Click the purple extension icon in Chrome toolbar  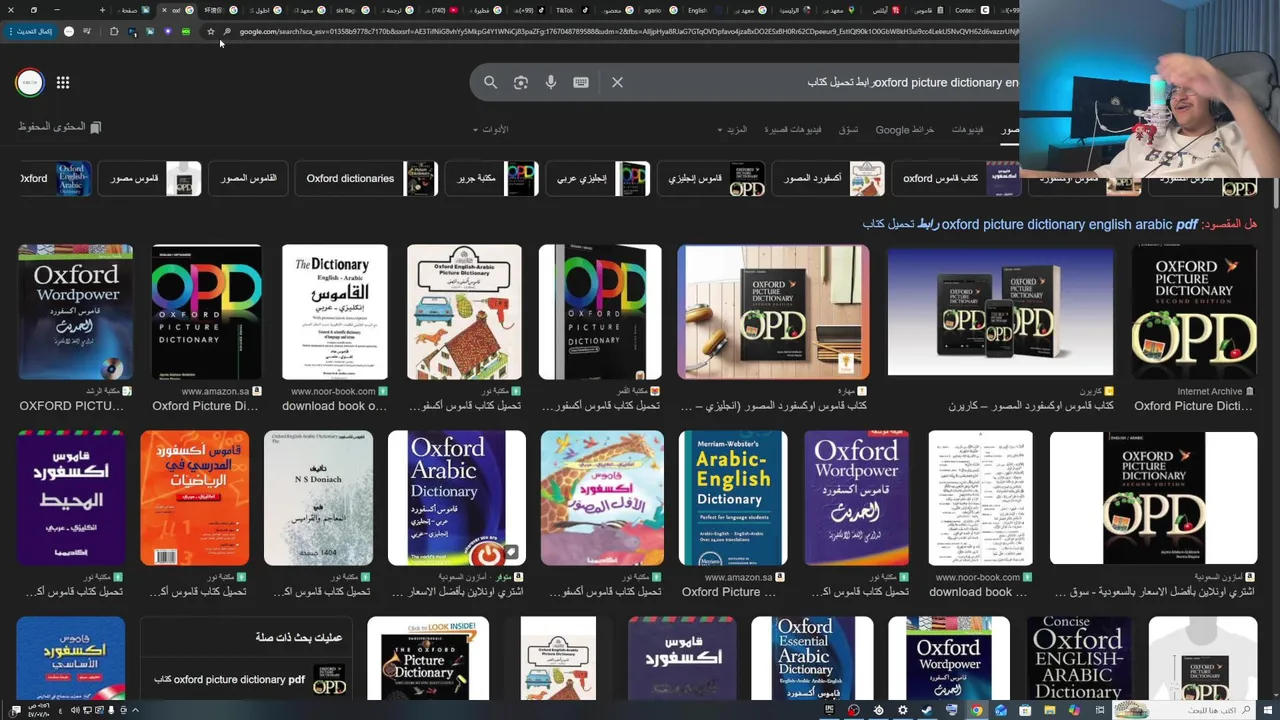167,32
